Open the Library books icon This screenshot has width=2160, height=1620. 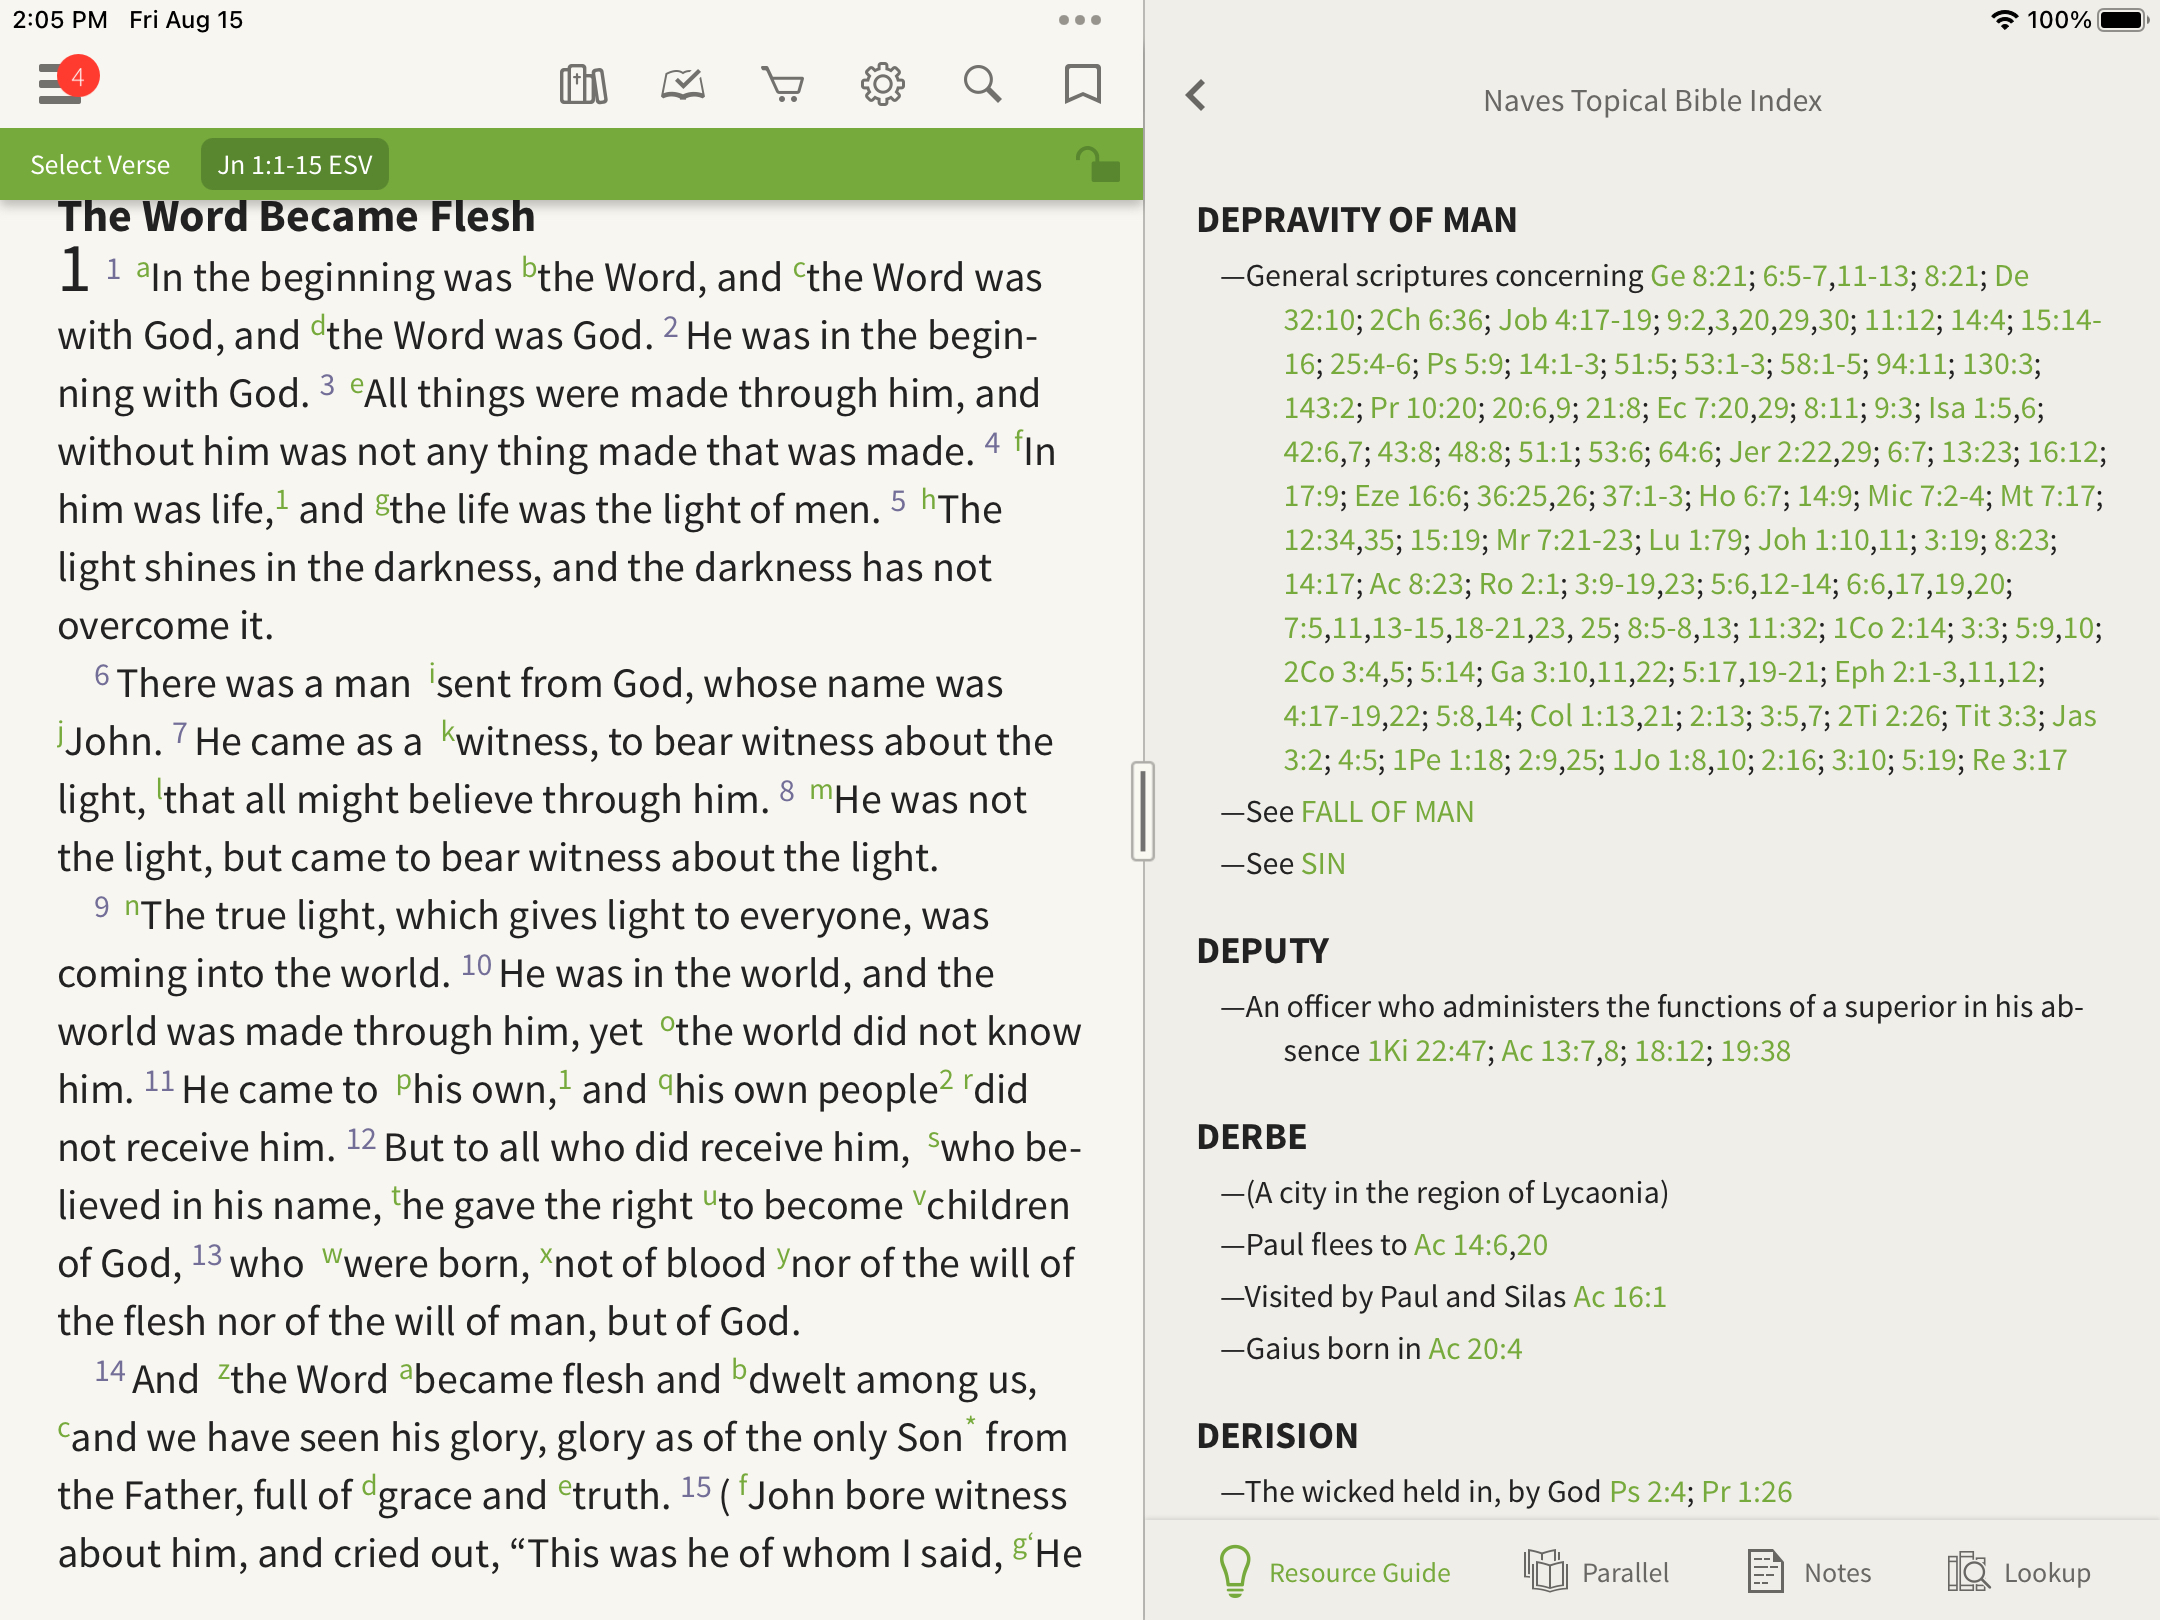[x=583, y=85]
